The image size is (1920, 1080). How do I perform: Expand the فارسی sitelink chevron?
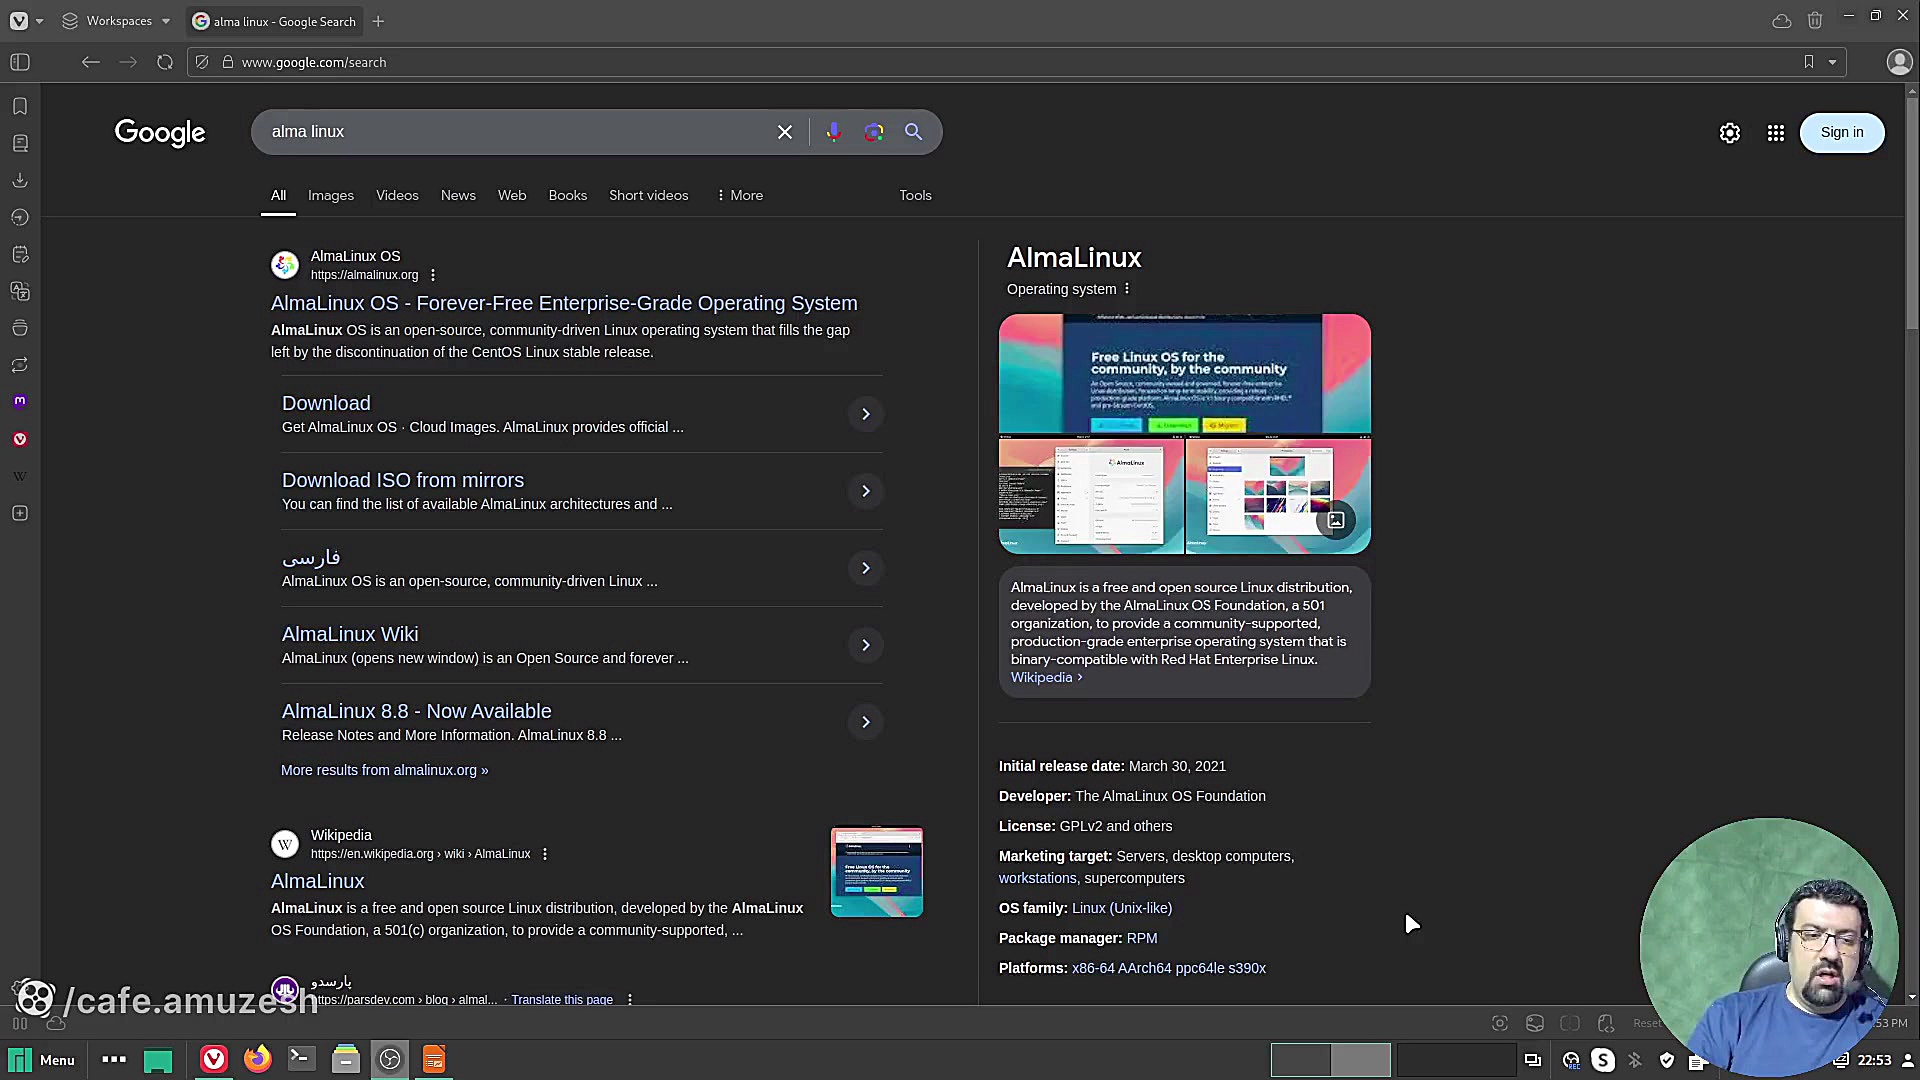pos(866,568)
